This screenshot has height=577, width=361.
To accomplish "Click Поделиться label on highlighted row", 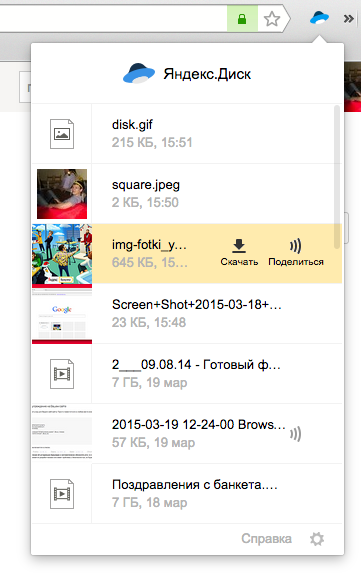I will [296, 262].
